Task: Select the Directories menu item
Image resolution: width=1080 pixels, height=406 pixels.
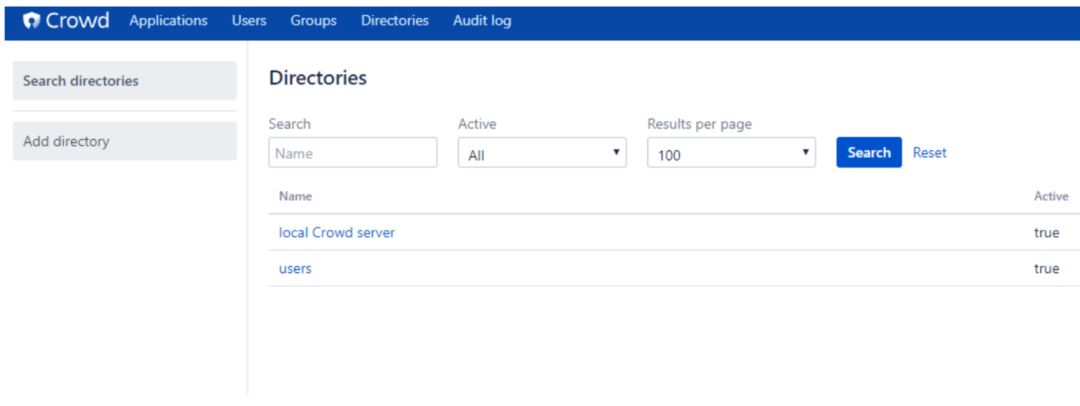Action: tap(395, 21)
